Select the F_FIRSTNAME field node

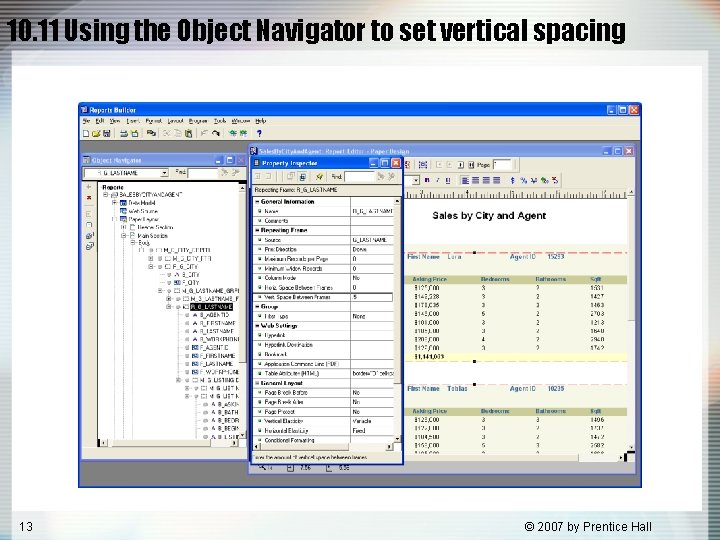pyautogui.click(x=218, y=356)
